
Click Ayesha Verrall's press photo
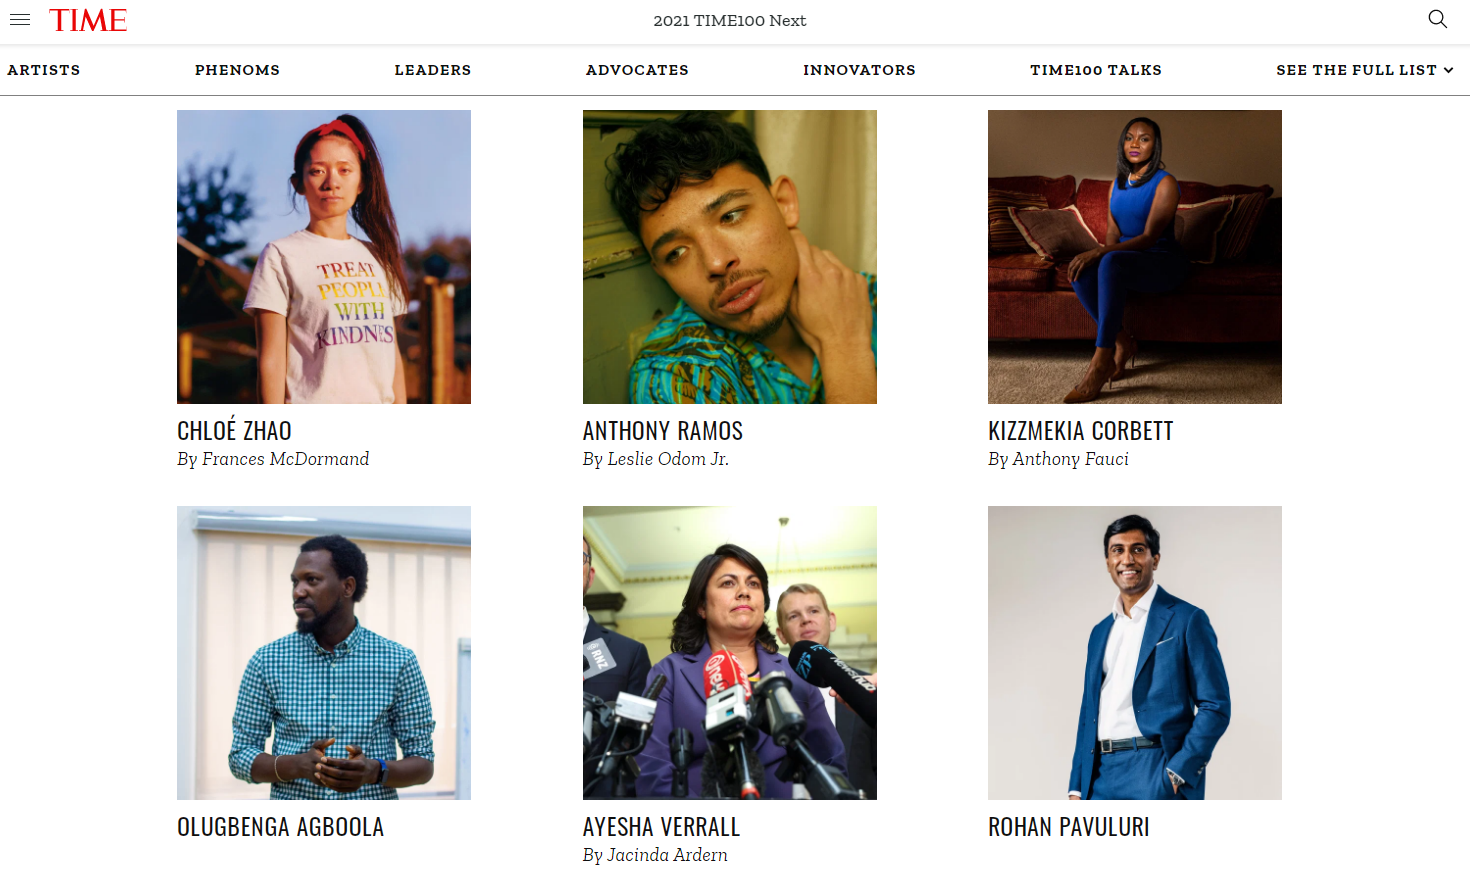click(730, 653)
